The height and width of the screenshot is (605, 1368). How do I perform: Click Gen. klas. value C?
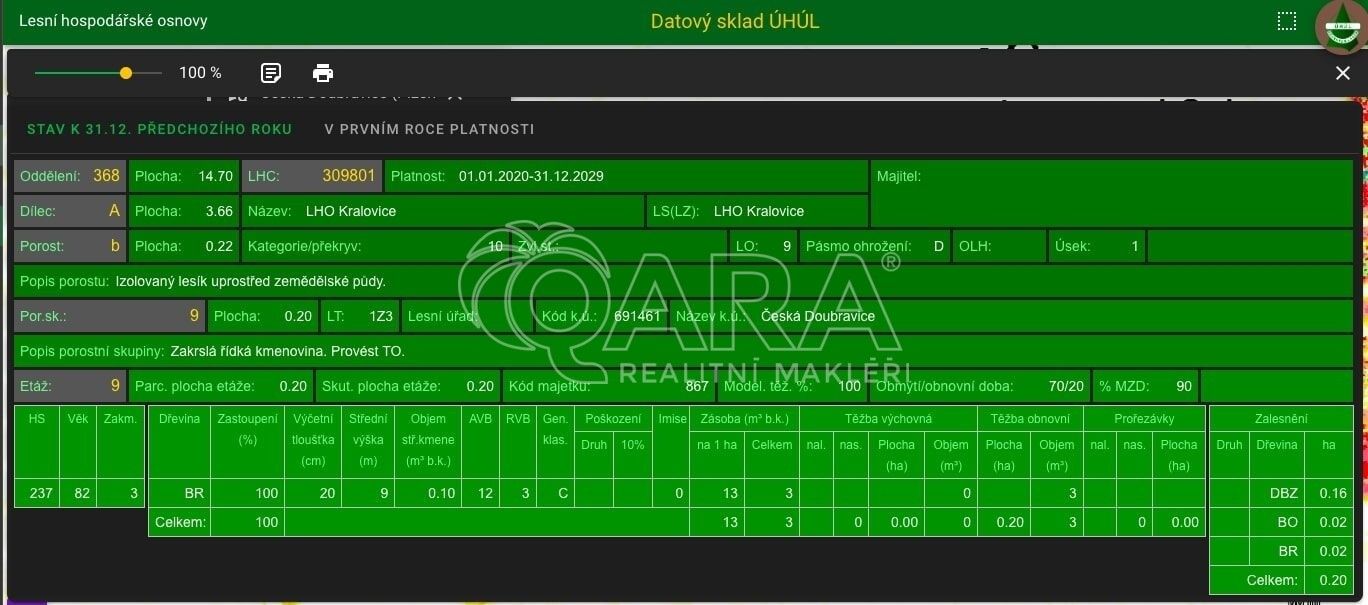point(555,493)
